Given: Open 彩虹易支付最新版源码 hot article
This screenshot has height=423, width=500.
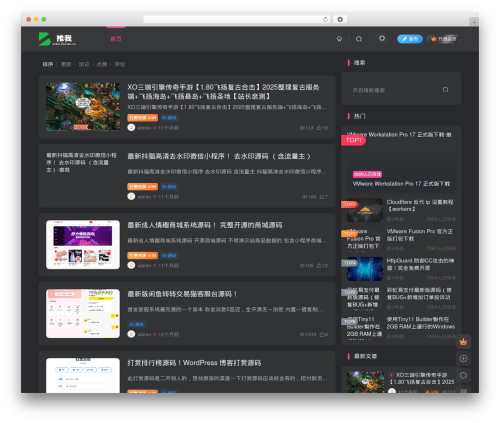Looking at the screenshot, I should 419,294.
